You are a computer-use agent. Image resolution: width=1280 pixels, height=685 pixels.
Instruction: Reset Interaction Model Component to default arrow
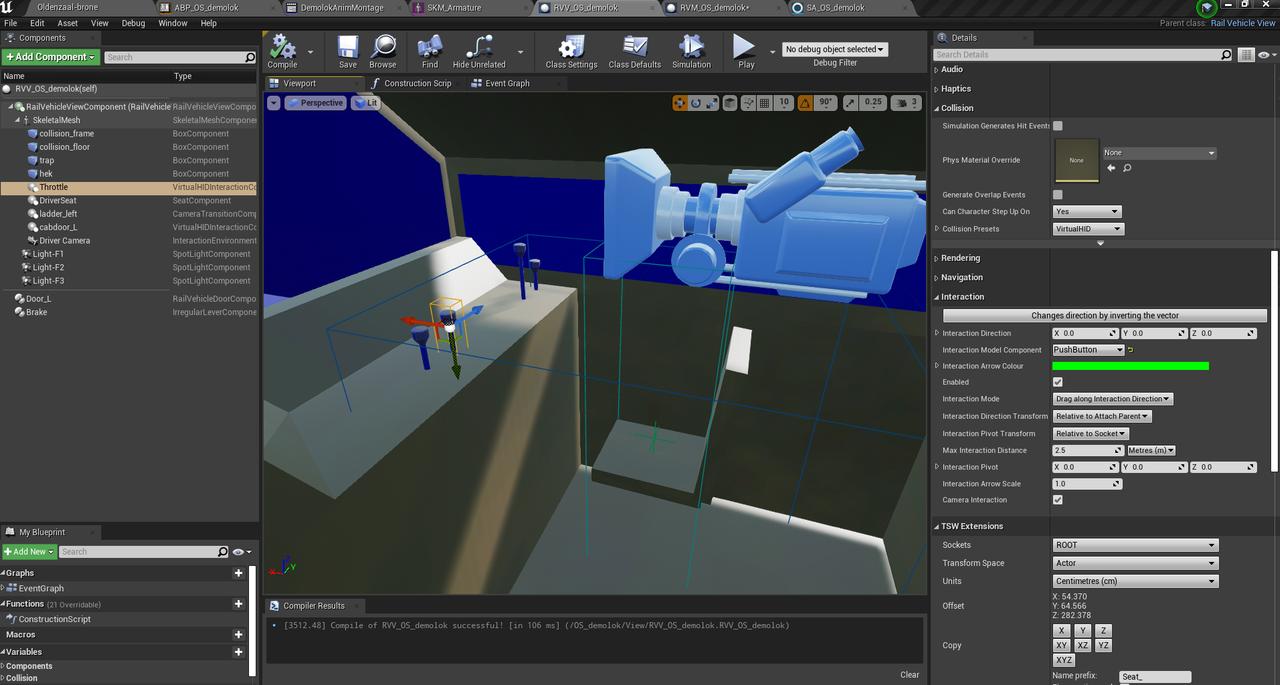pyautogui.click(x=1131, y=350)
